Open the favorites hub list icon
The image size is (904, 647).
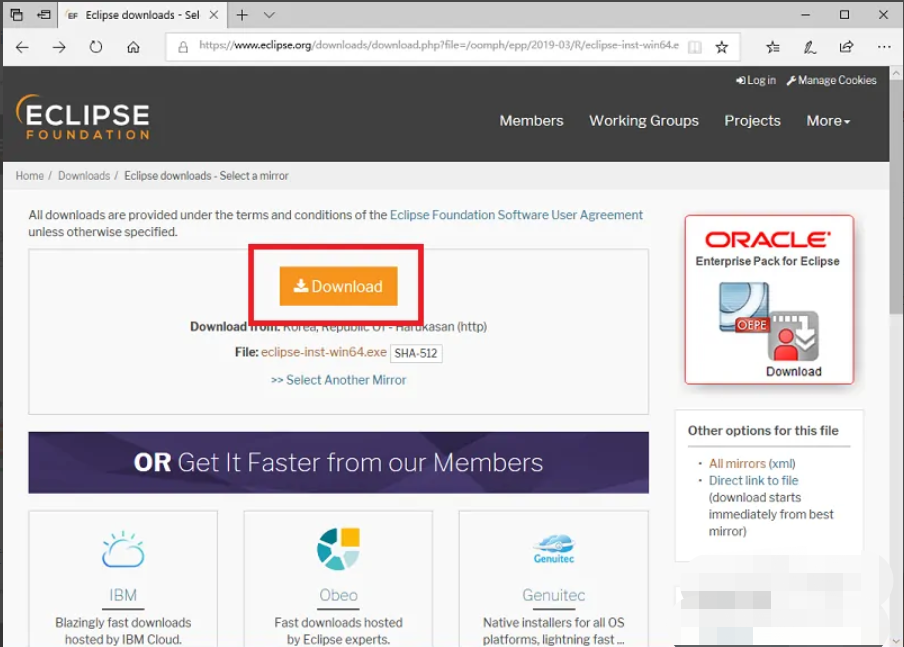click(x=773, y=47)
